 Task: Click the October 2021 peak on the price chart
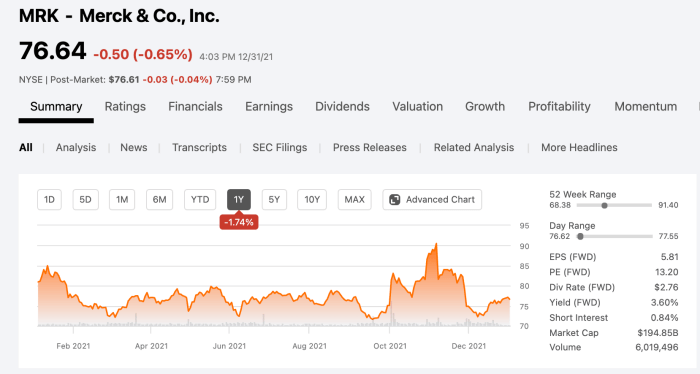click(394, 274)
